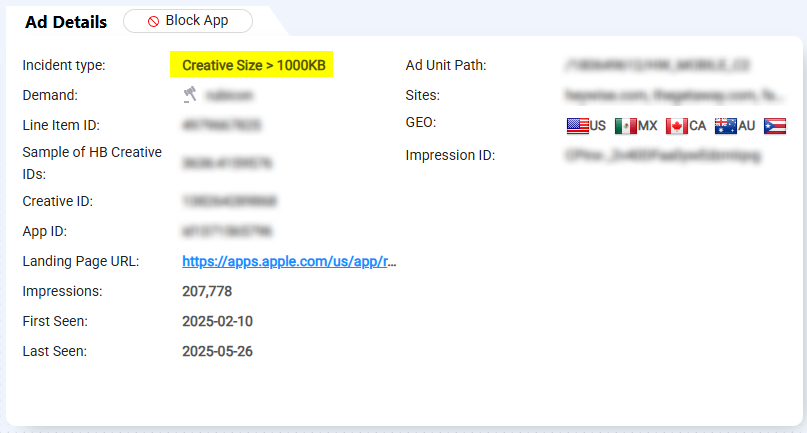807x433 pixels.
Task: Click the Canada flag icon
Action: tap(677, 126)
